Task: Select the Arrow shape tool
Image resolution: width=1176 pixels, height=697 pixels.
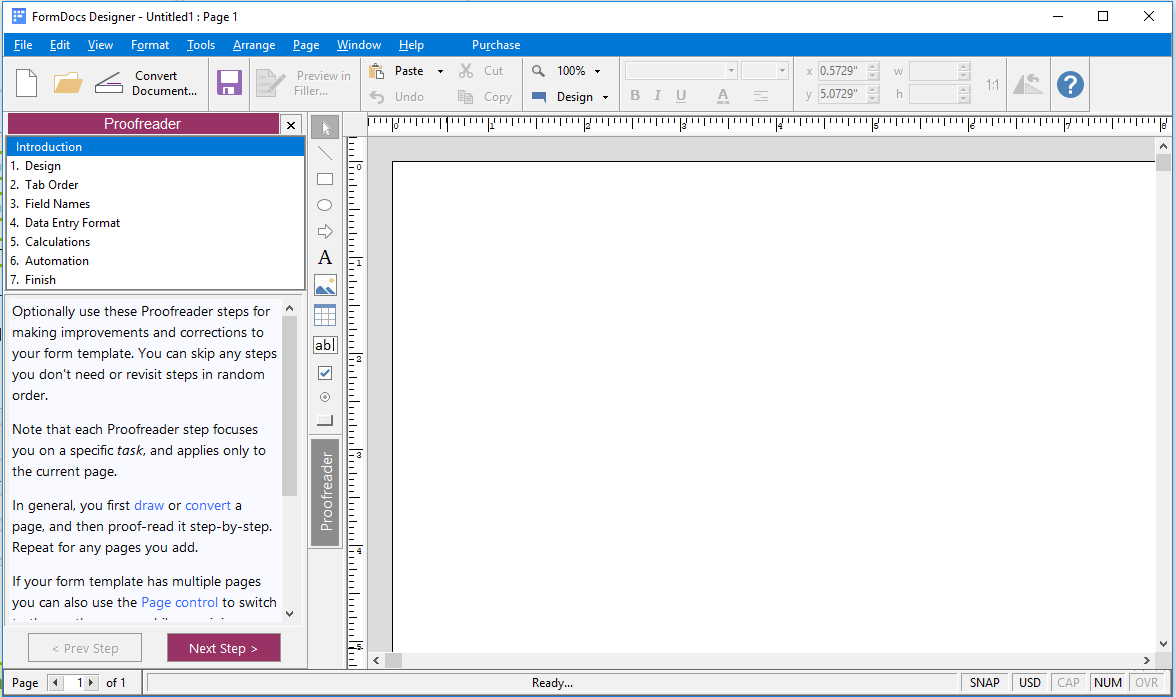Action: point(325,231)
